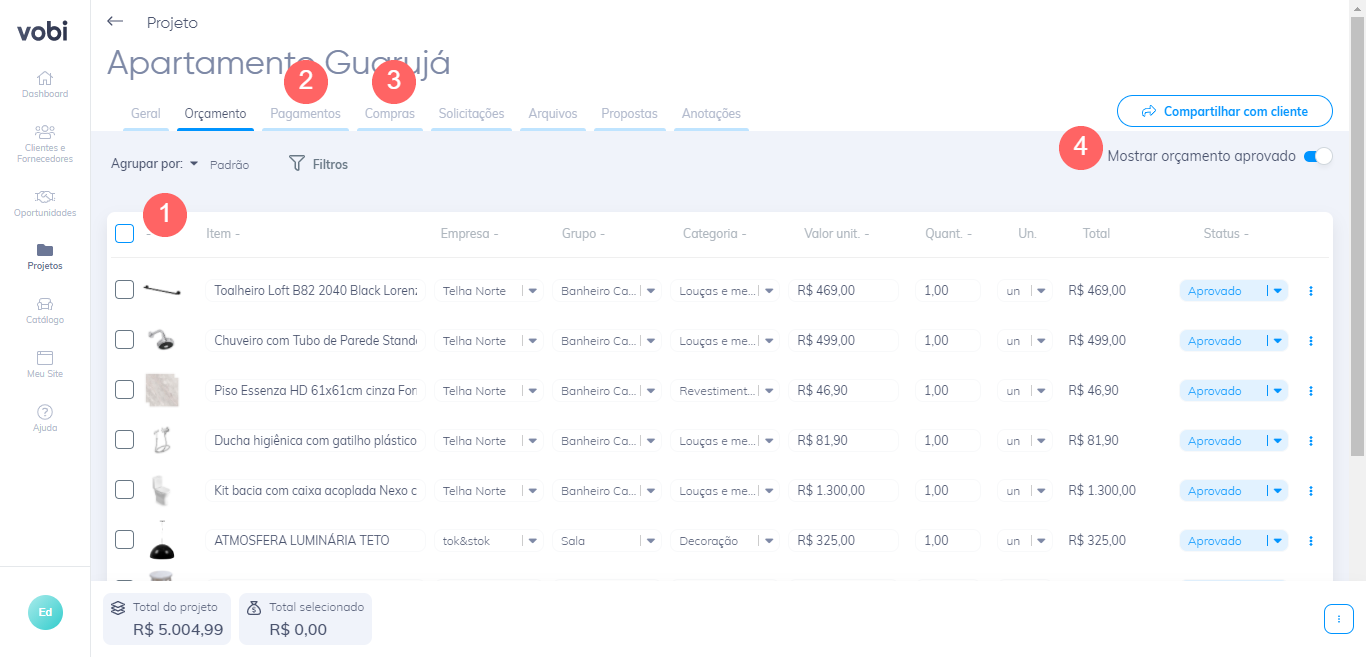The width and height of the screenshot is (1366, 657).
Task: Switch to the Anotações tab
Action: (x=711, y=114)
